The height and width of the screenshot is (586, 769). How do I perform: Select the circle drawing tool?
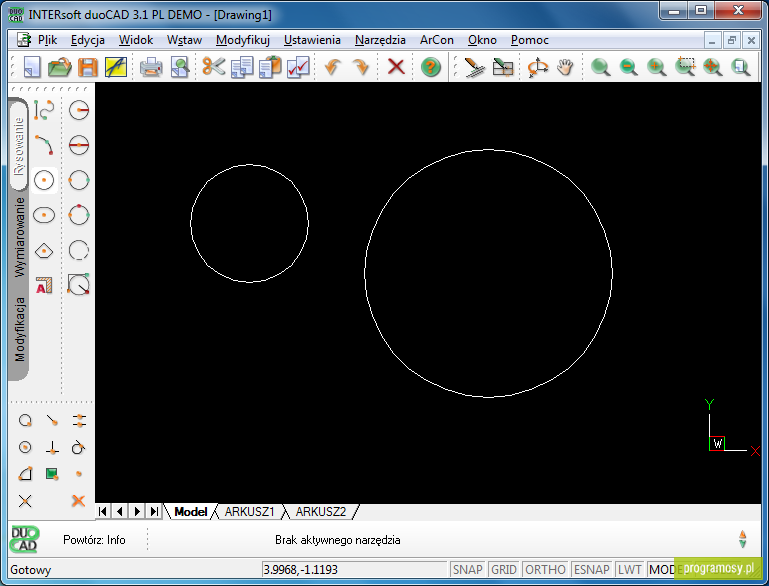(x=44, y=180)
